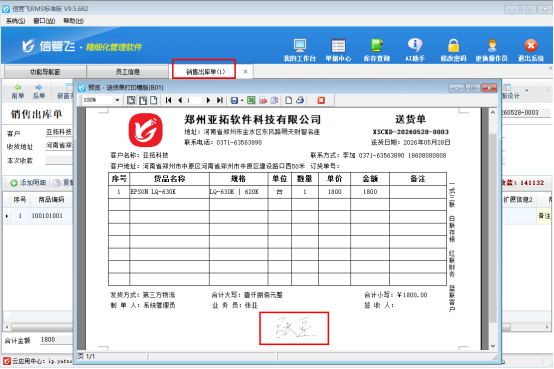This screenshot has height=369, width=554.
Task: Open 修改密码 lock icon
Action: (x=453, y=50)
